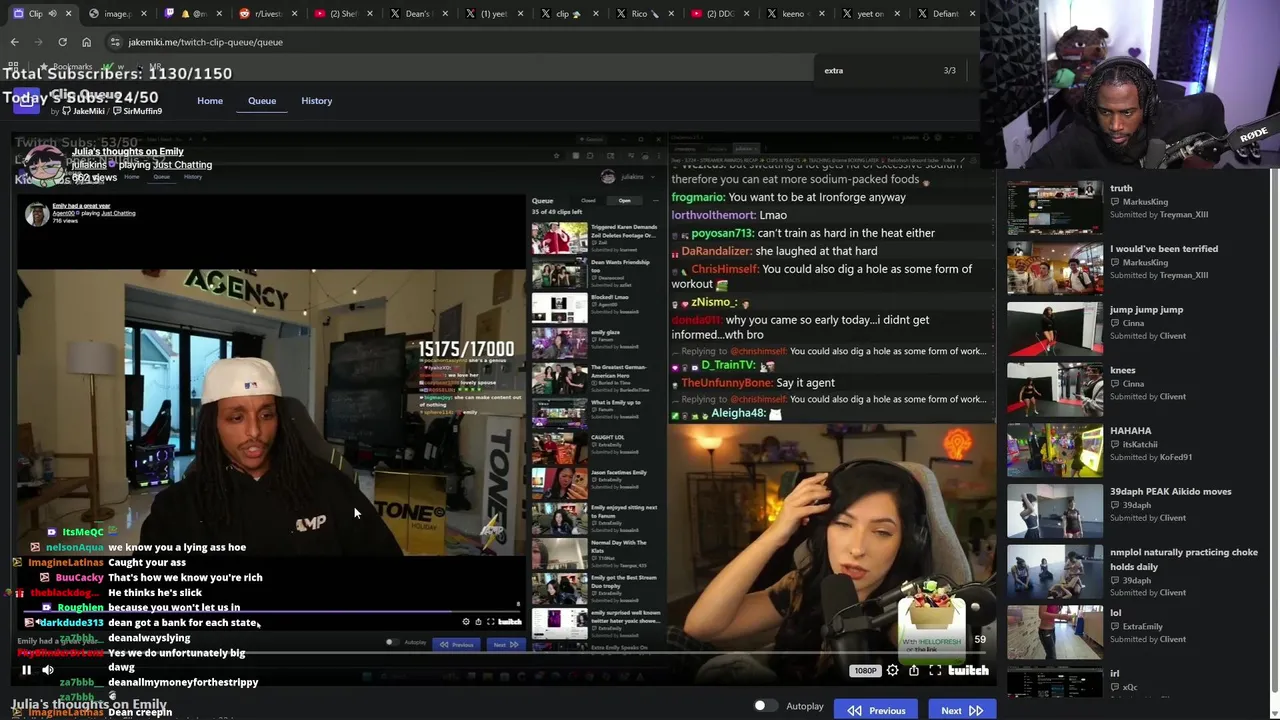Screen dimensions: 1280x720
Task: Open the 'jump jump jump' clip thumbnail
Action: (1054, 329)
